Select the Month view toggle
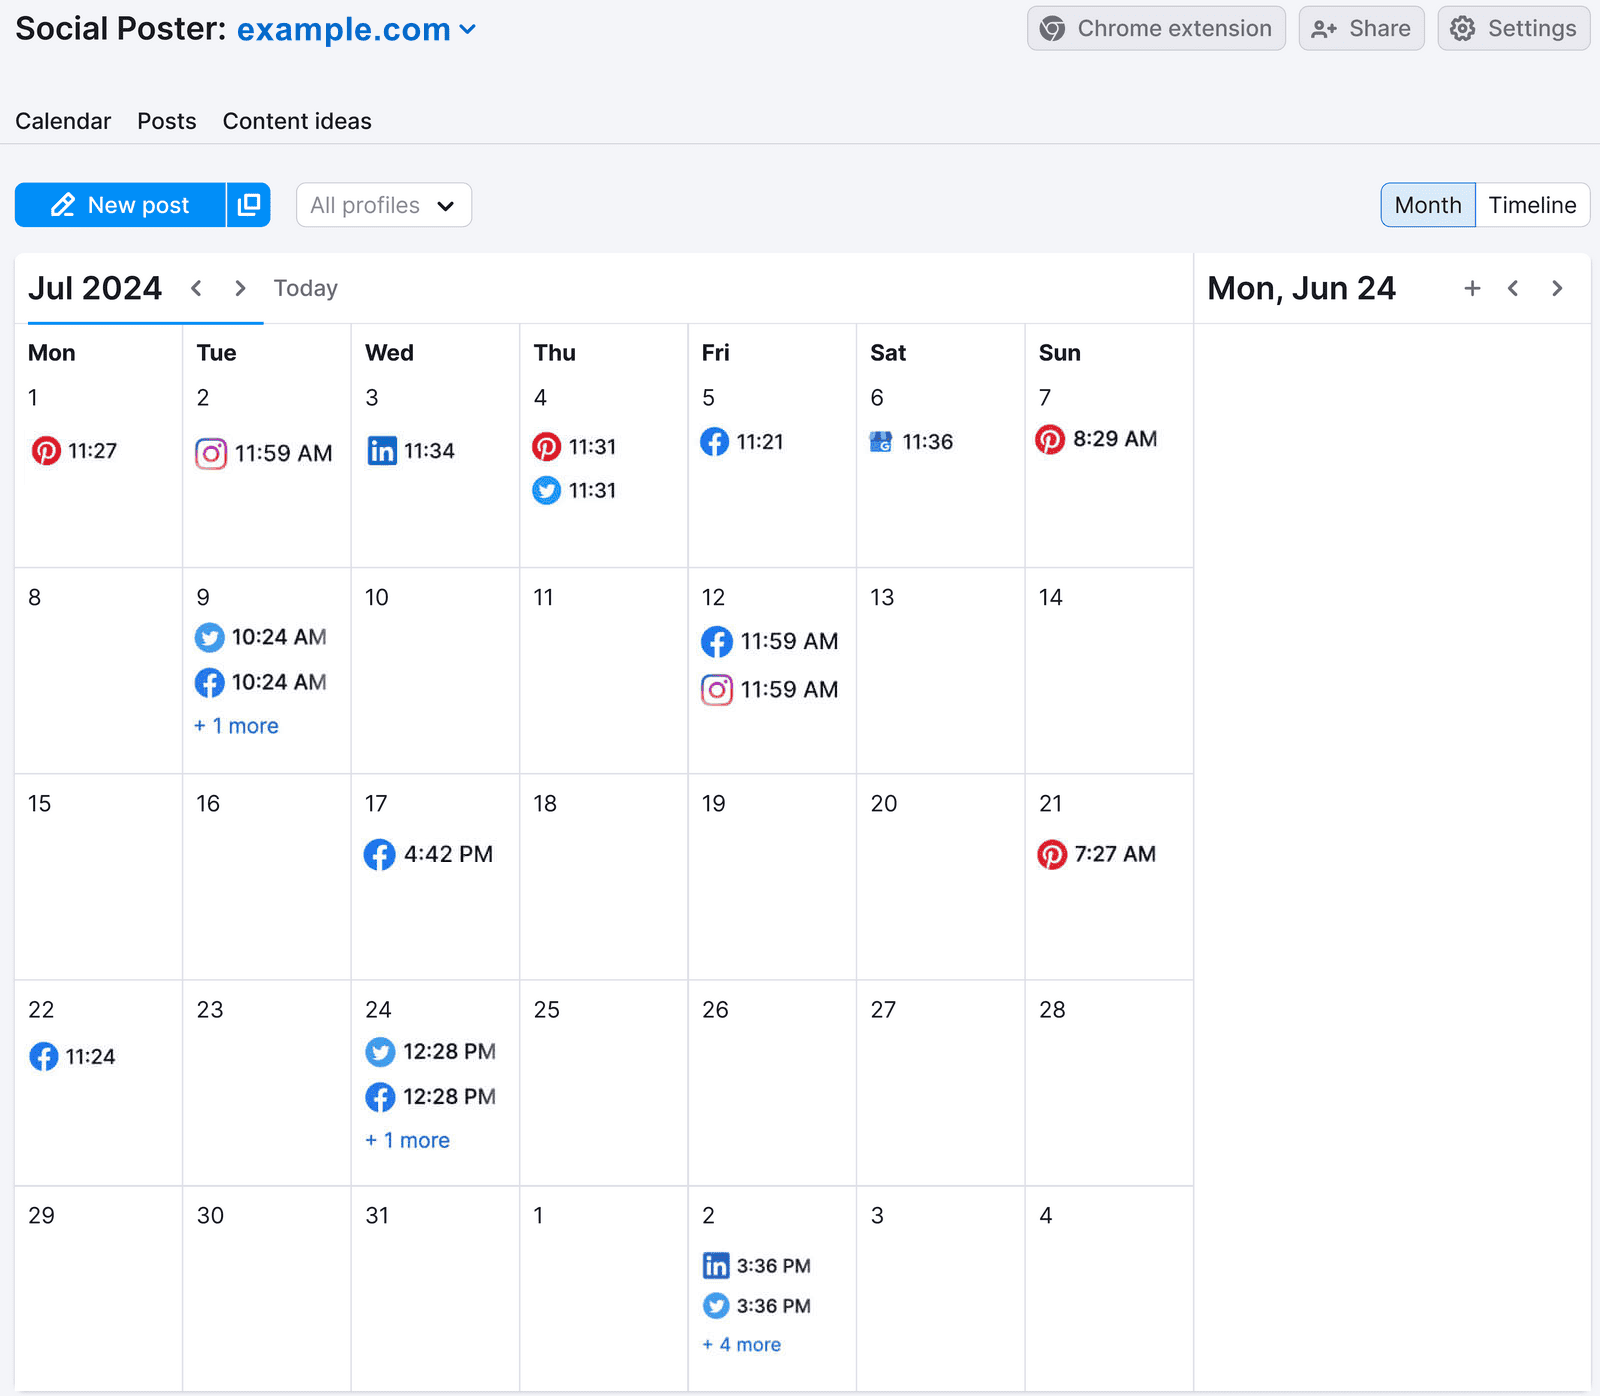1600x1396 pixels. tap(1427, 205)
